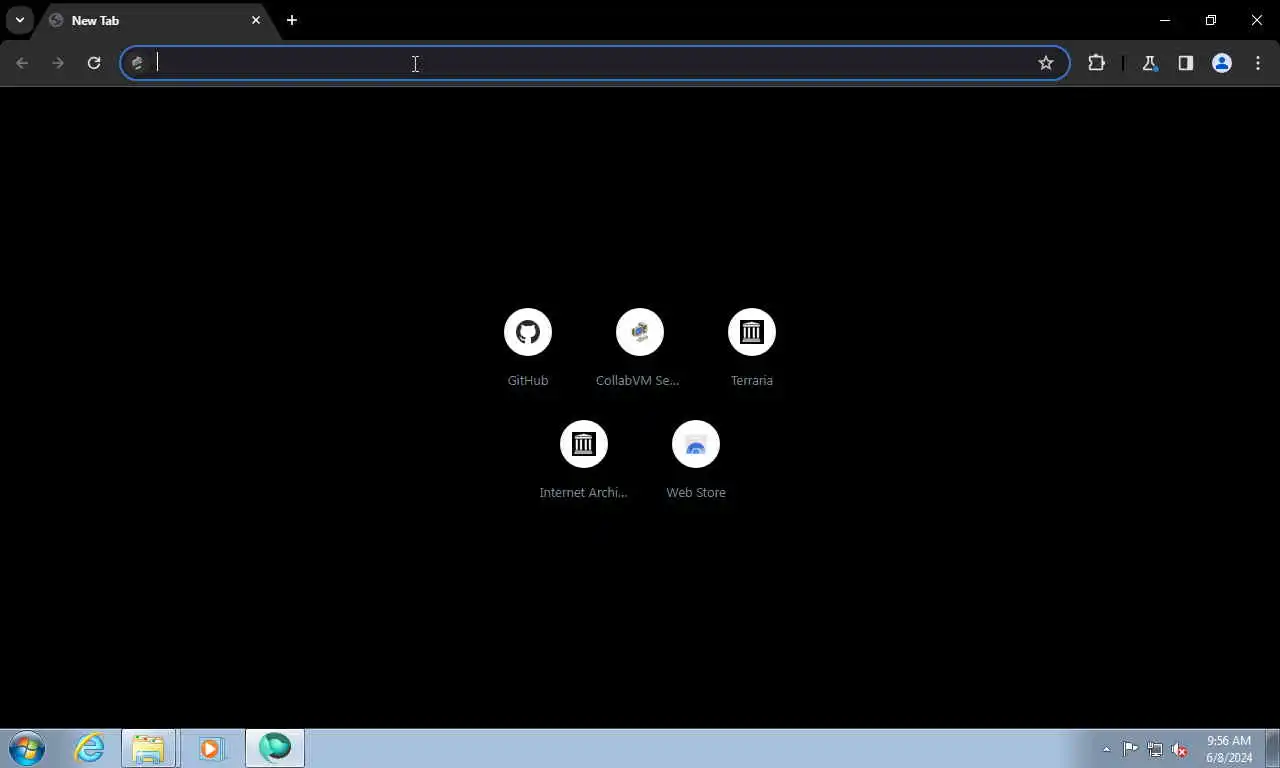The height and width of the screenshot is (768, 1280).
Task: Click the Web Store label text
Action: [x=696, y=492]
